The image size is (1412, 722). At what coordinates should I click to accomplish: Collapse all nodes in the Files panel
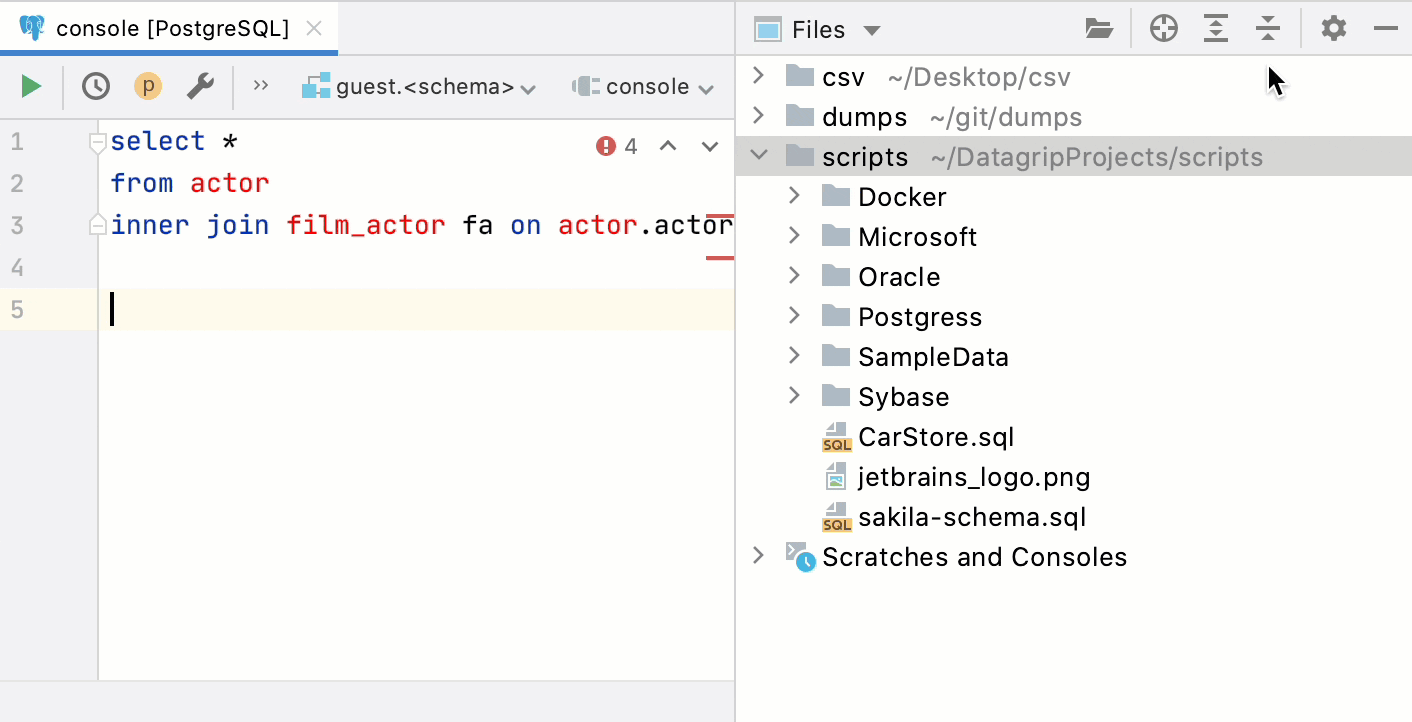1268,28
